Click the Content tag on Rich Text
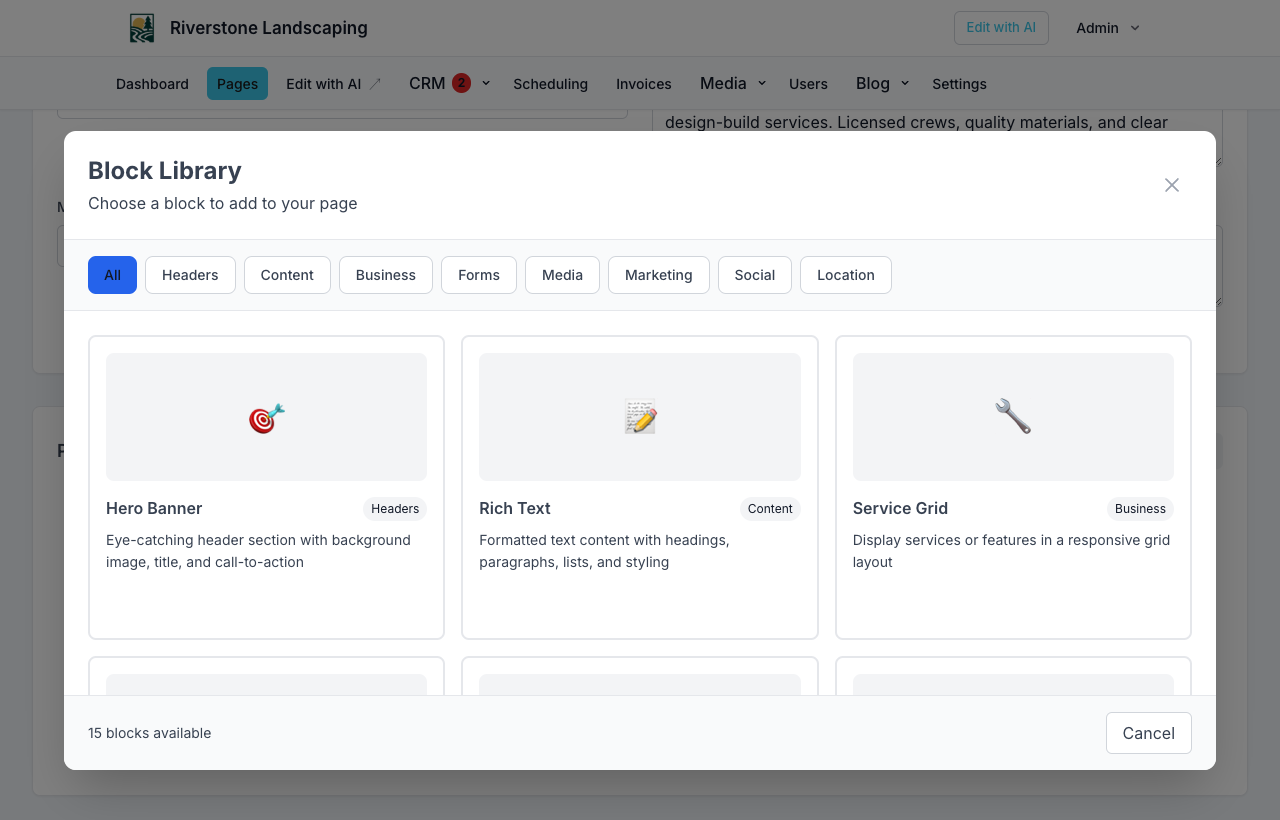The height and width of the screenshot is (820, 1280). coord(770,509)
